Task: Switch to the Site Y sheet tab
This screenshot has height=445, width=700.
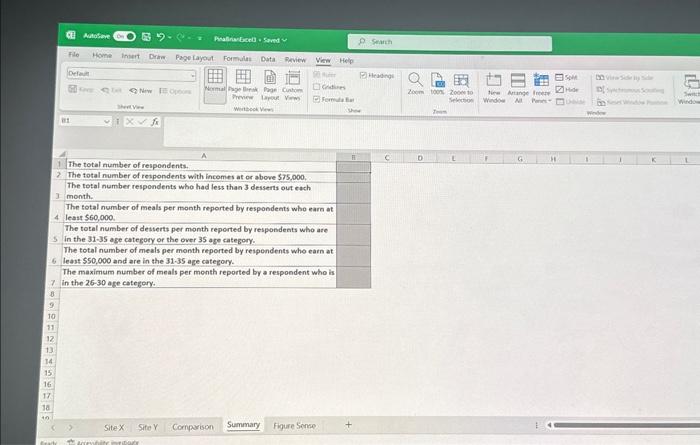Action: (148, 427)
